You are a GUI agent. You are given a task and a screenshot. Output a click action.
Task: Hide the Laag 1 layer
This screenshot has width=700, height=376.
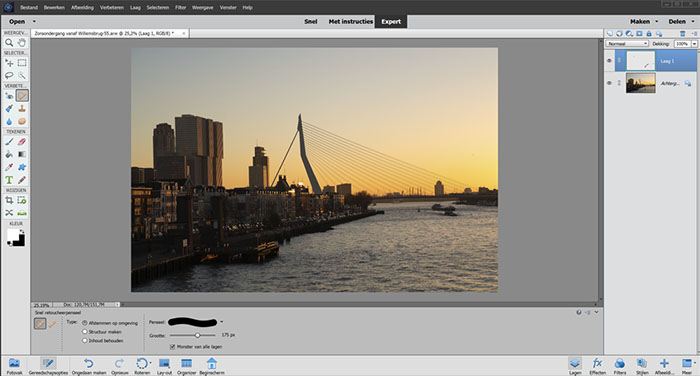pyautogui.click(x=609, y=61)
